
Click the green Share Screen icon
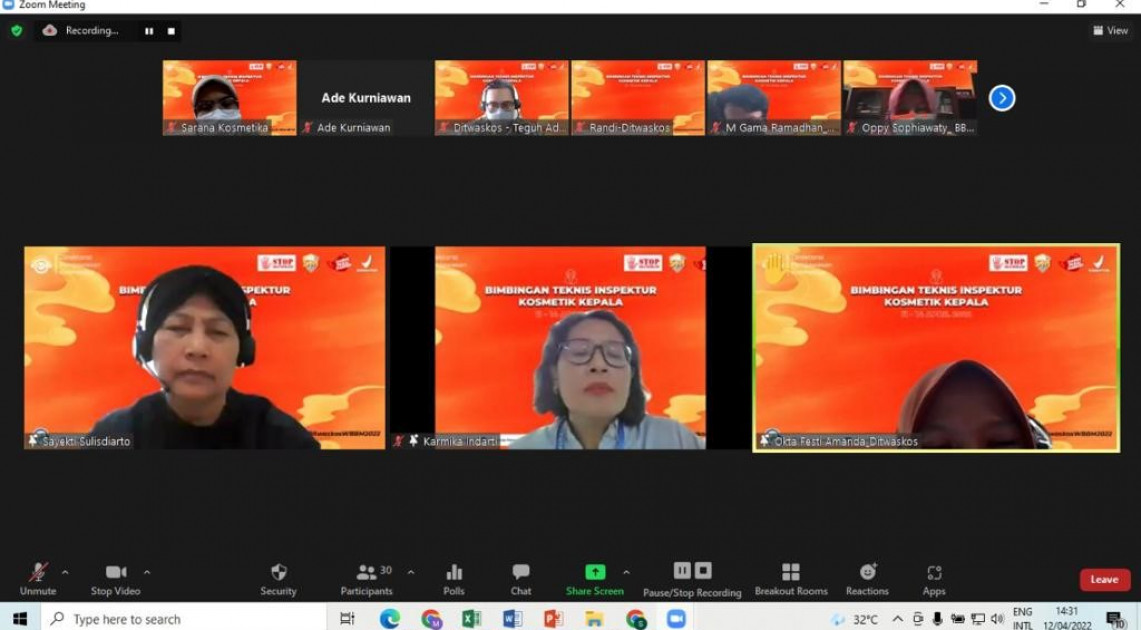pyautogui.click(x=595, y=572)
